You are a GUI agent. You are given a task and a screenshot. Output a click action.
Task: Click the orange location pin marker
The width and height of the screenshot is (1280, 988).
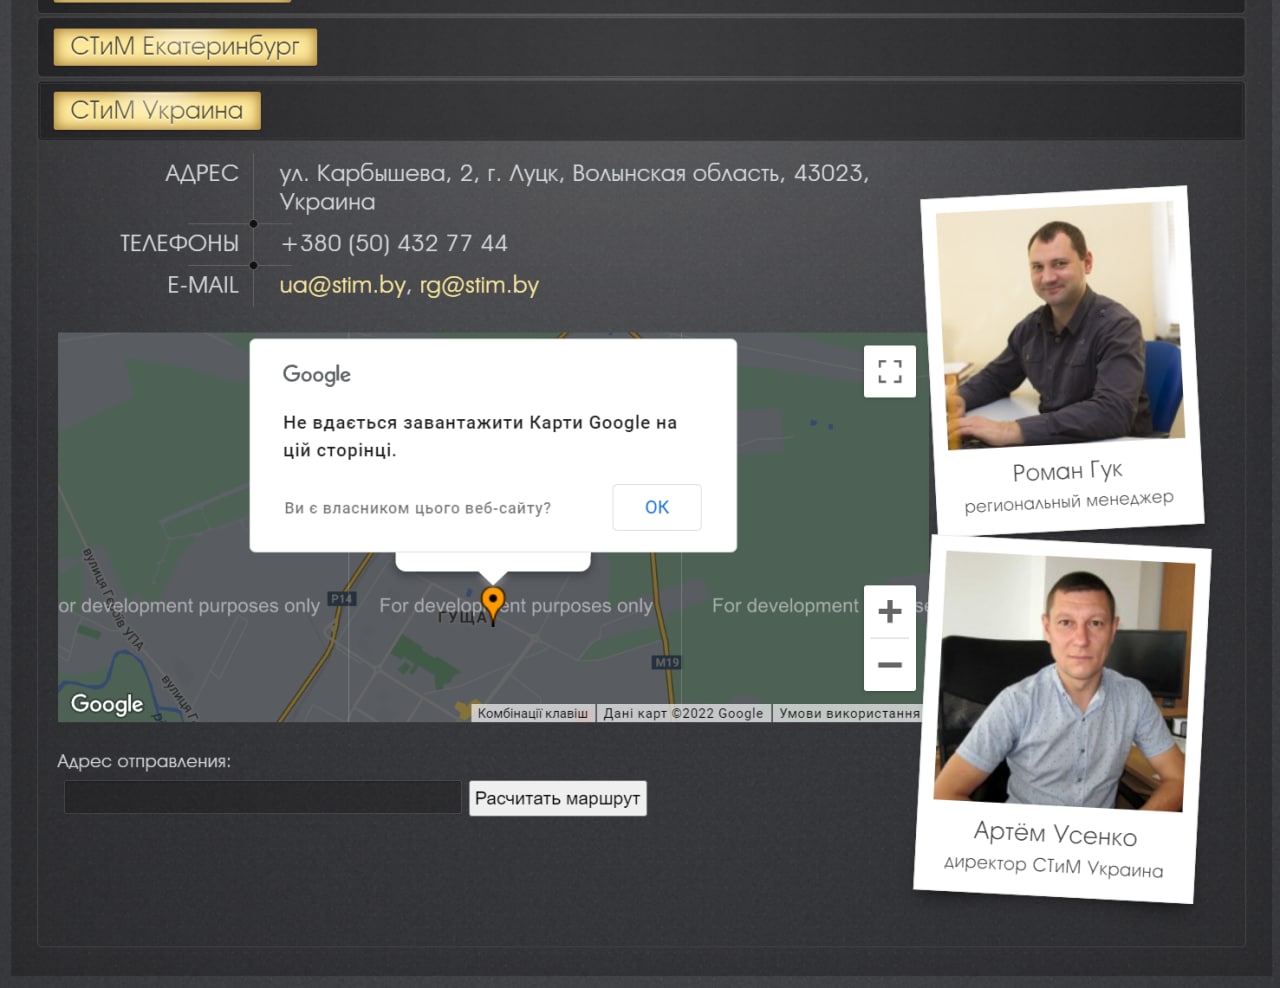click(493, 602)
